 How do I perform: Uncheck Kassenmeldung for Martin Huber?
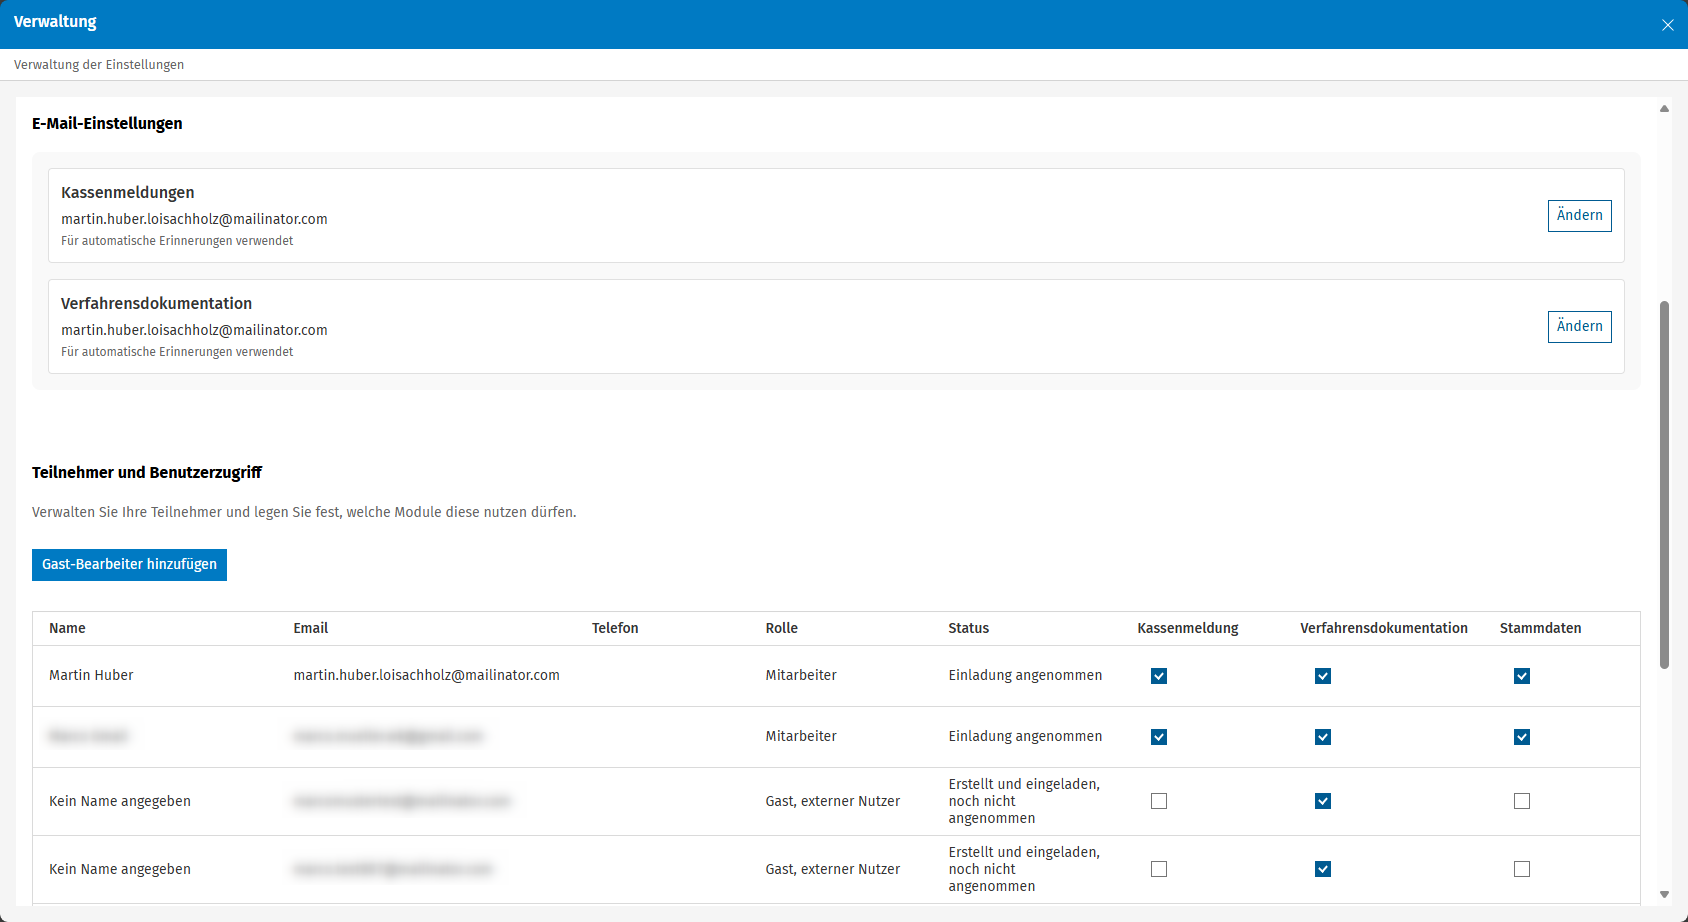coord(1159,676)
